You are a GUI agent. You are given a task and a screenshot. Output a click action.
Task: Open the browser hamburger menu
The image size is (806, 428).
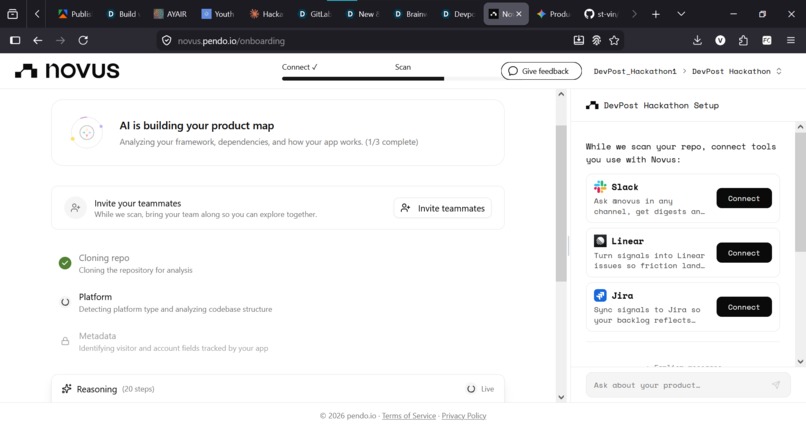point(791,40)
